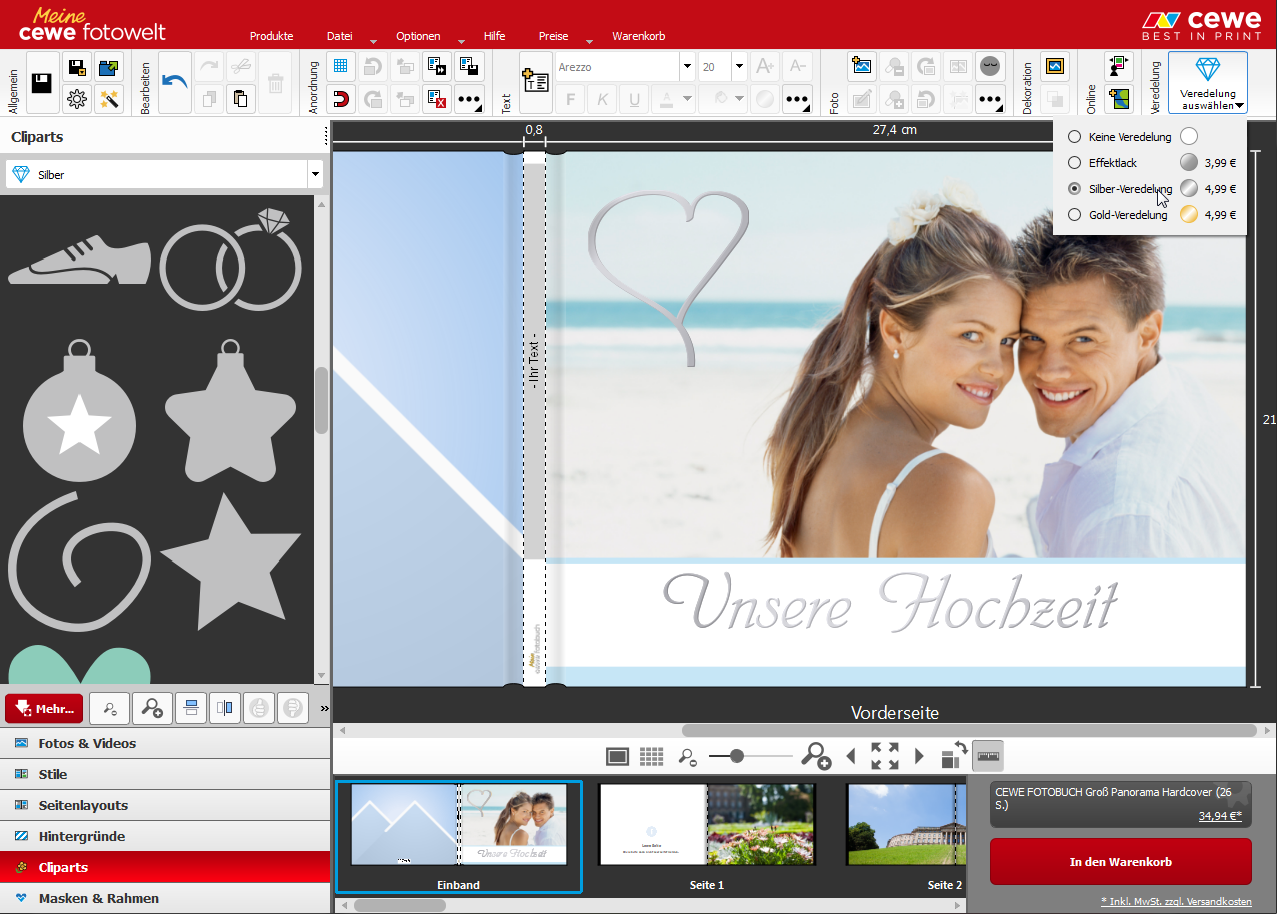The height and width of the screenshot is (914, 1277).
Task: Select Keine Veredelung radio option
Action: (x=1074, y=137)
